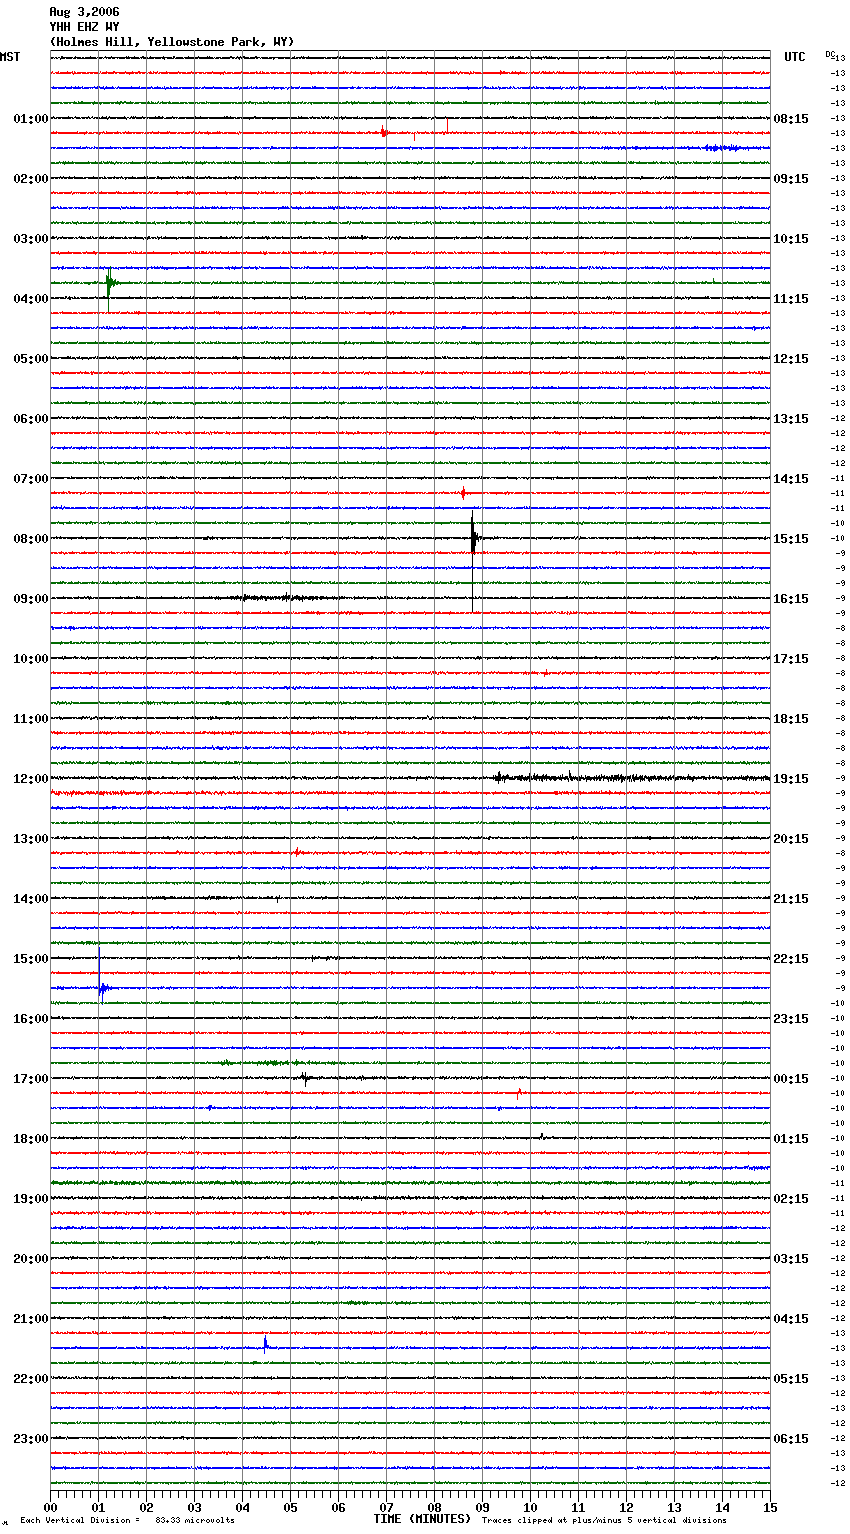The height and width of the screenshot is (1534, 850).
Task: Click the 04:15 UTC time label
Action: pos(791,1319)
